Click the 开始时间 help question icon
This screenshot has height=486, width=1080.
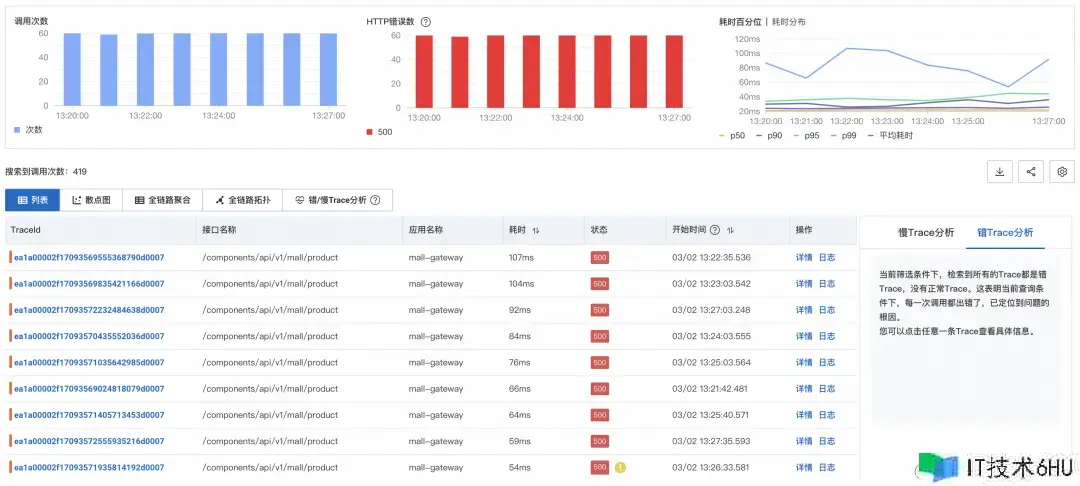point(714,230)
